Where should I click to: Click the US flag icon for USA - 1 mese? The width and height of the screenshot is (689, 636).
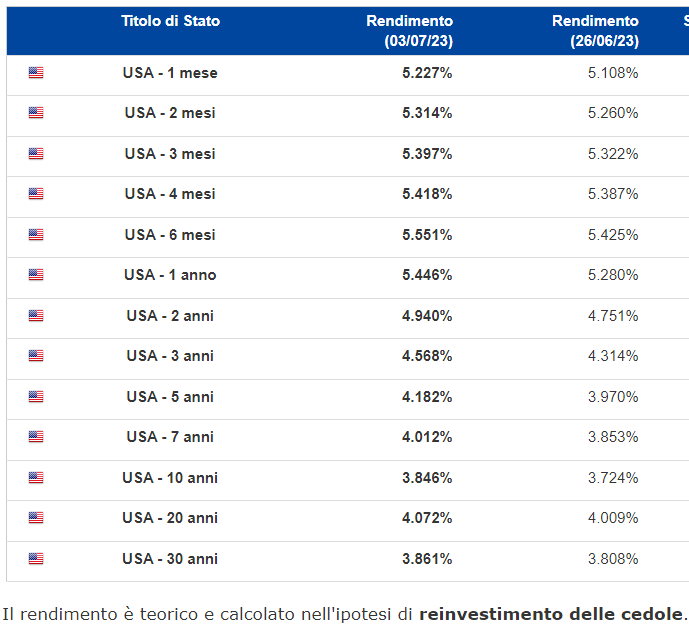36,73
